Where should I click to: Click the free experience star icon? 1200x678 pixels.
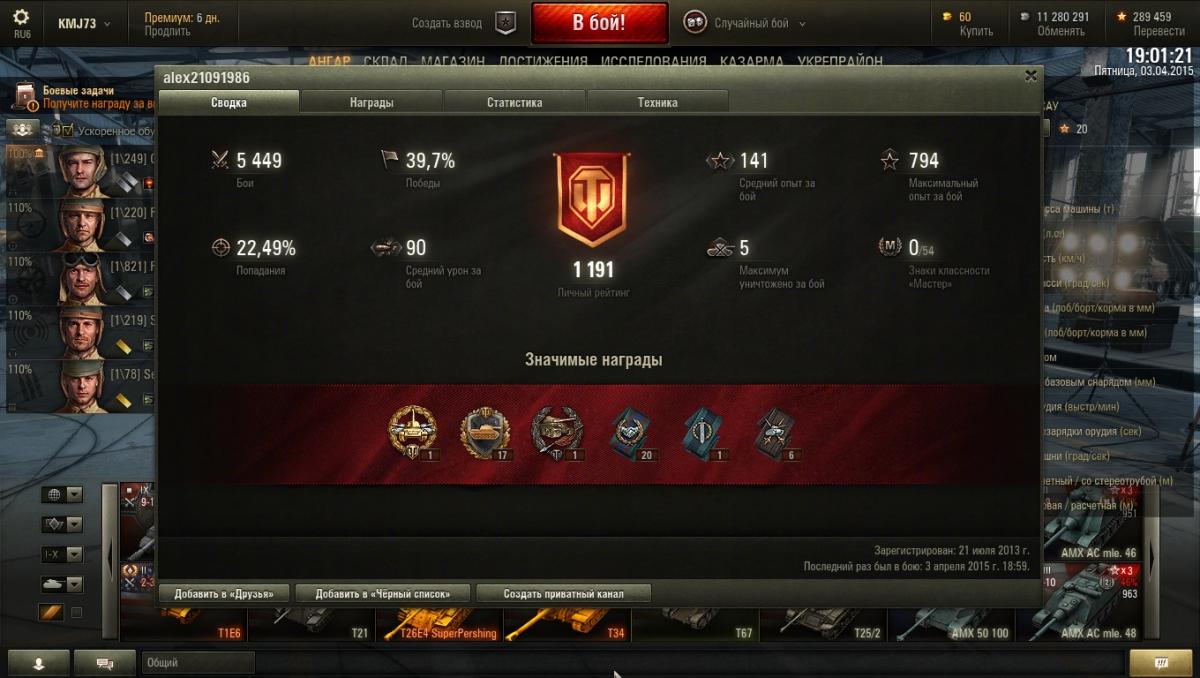1122,17
